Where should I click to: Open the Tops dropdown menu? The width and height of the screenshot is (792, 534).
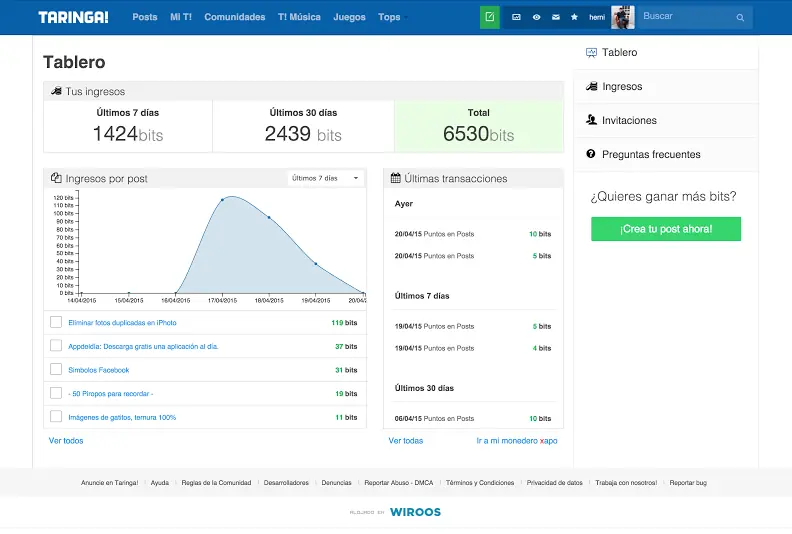[392, 17]
